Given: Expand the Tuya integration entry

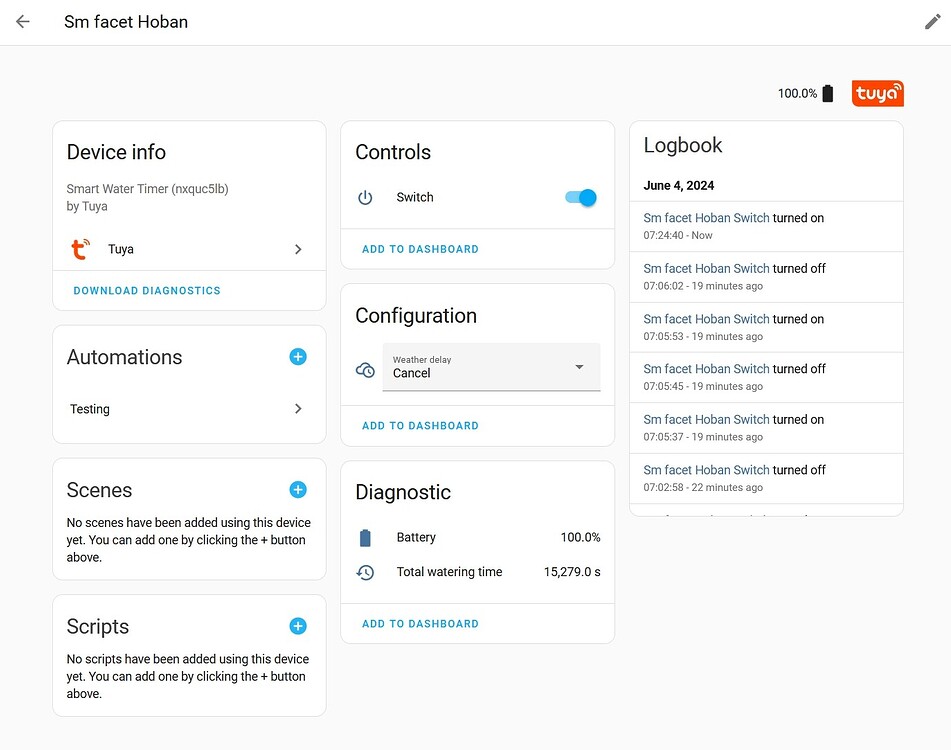Looking at the screenshot, I should (x=297, y=249).
